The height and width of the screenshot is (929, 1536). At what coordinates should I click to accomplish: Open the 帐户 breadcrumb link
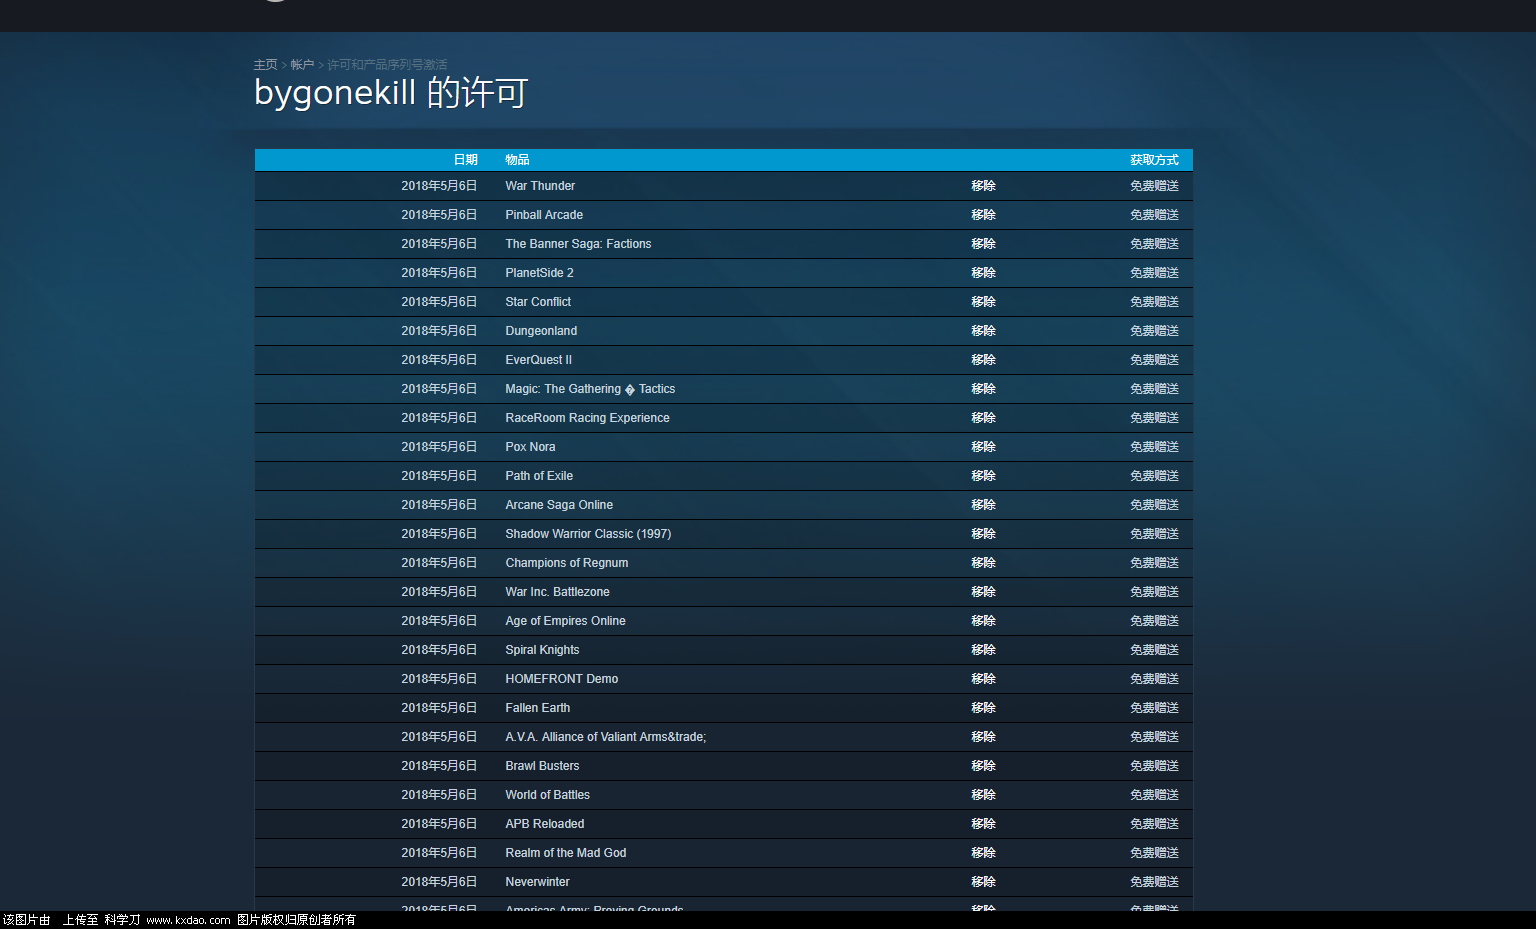[x=302, y=65]
